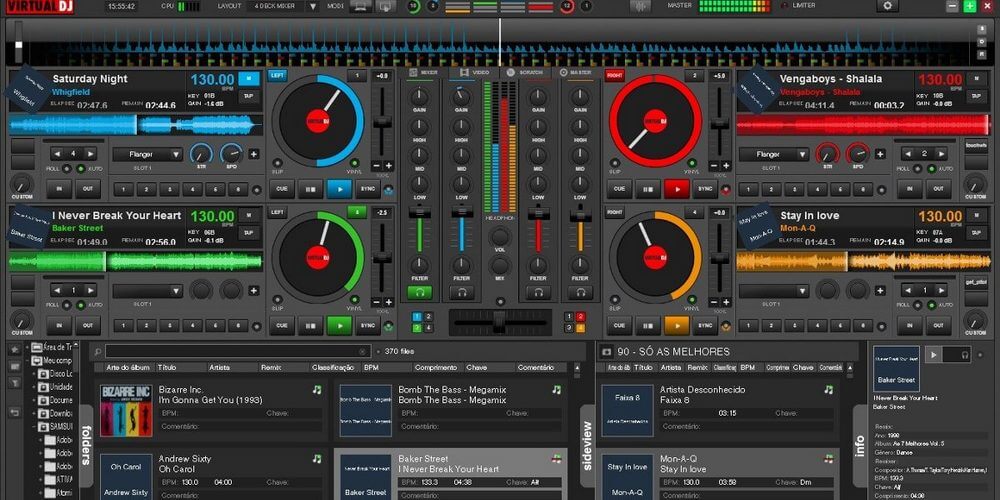Click the sideview list icon next to 90 - SÓ AS MELHORES
Viewport: 1000px width, 500px height.
607,351
